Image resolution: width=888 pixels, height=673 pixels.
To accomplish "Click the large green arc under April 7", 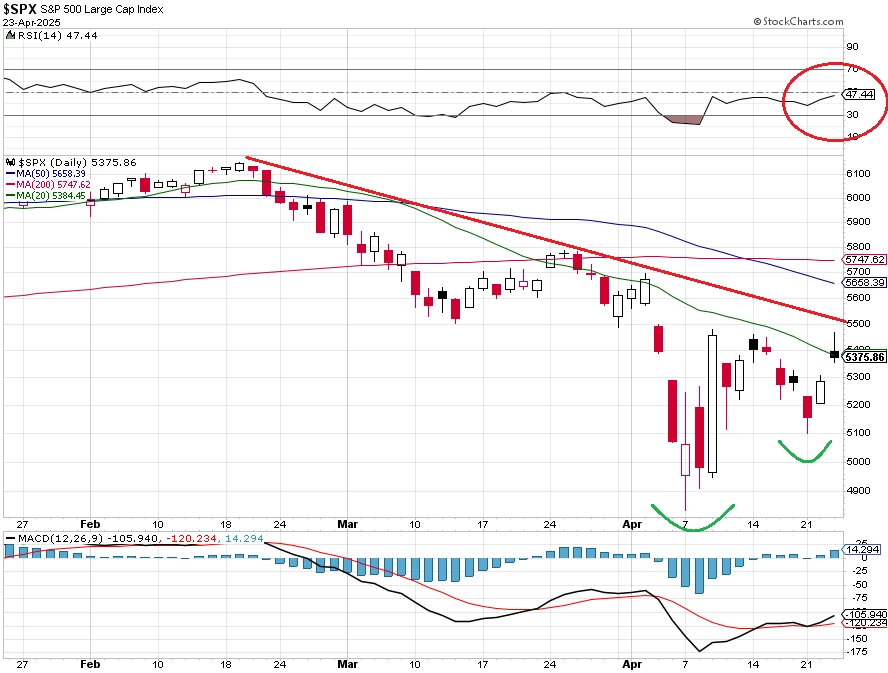I will click(x=693, y=518).
